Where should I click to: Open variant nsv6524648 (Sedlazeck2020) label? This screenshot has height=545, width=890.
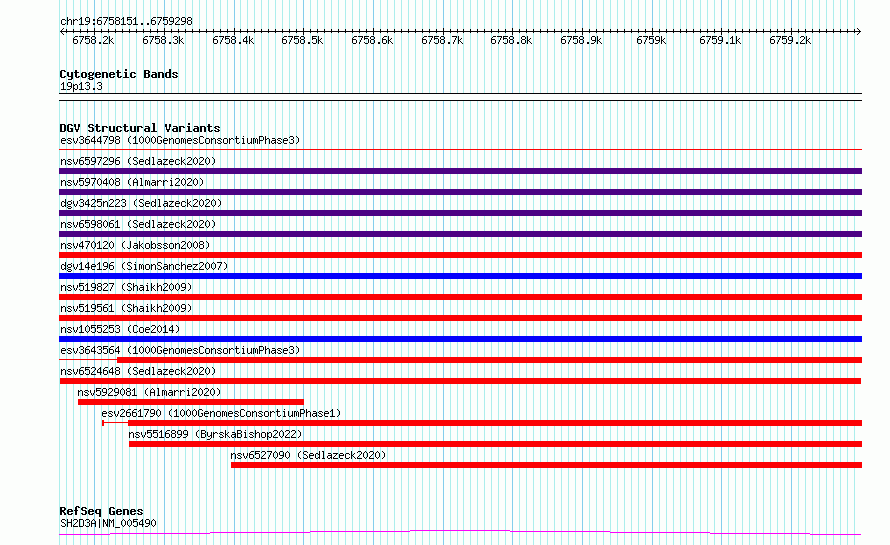point(138,371)
